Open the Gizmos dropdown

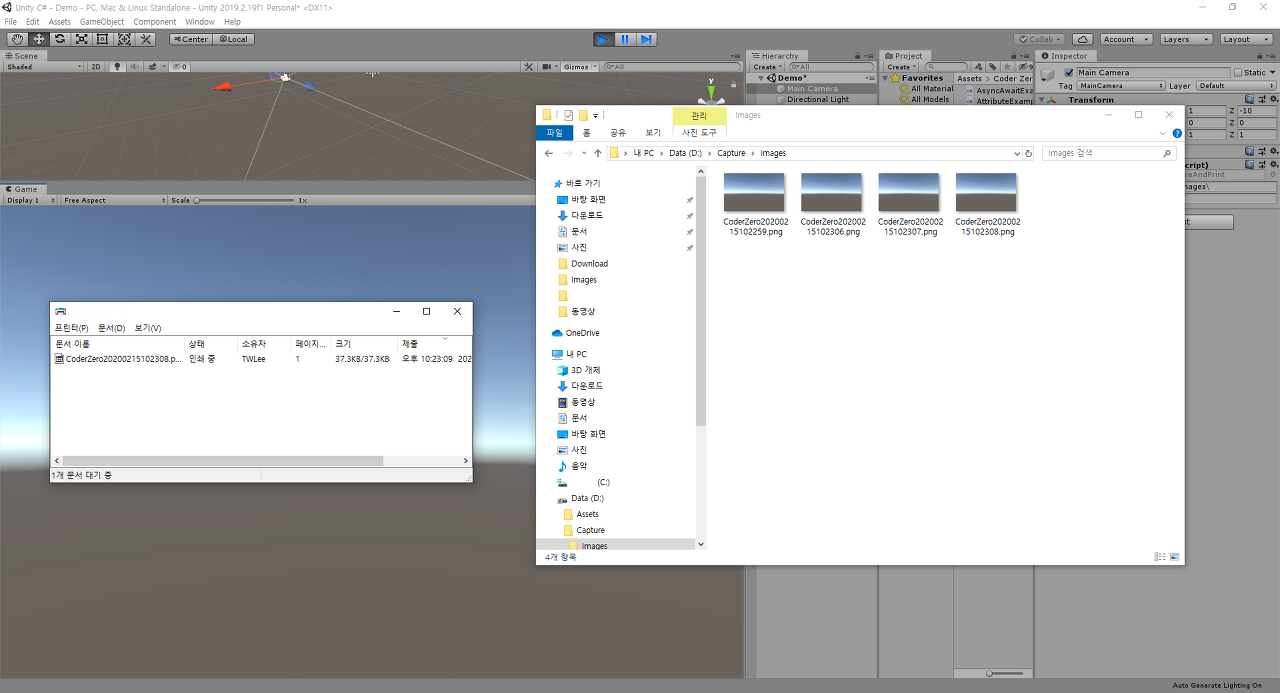coord(580,67)
